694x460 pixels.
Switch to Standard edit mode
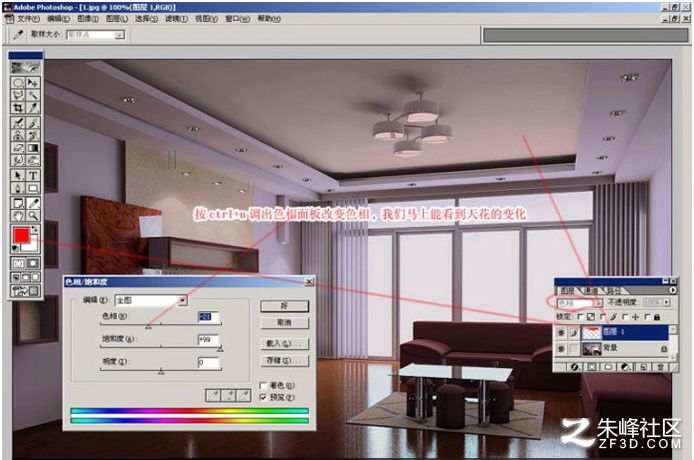[18, 263]
